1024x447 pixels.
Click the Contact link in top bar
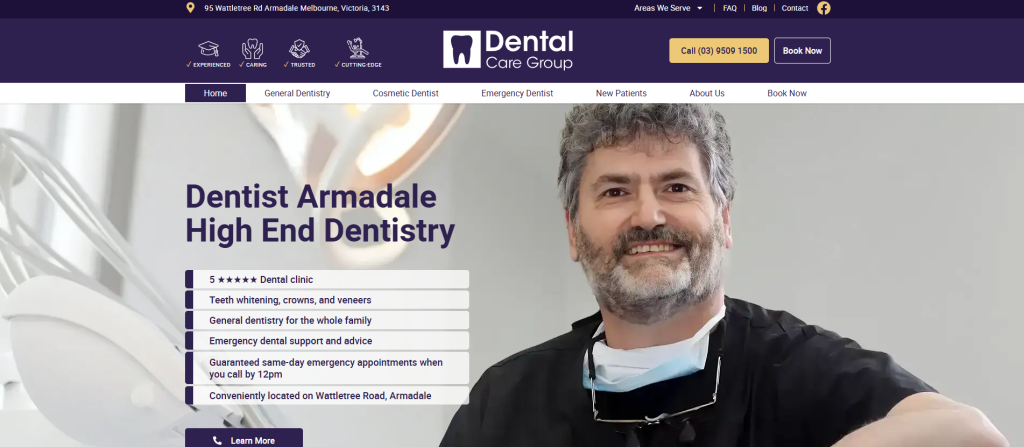pyautogui.click(x=795, y=8)
